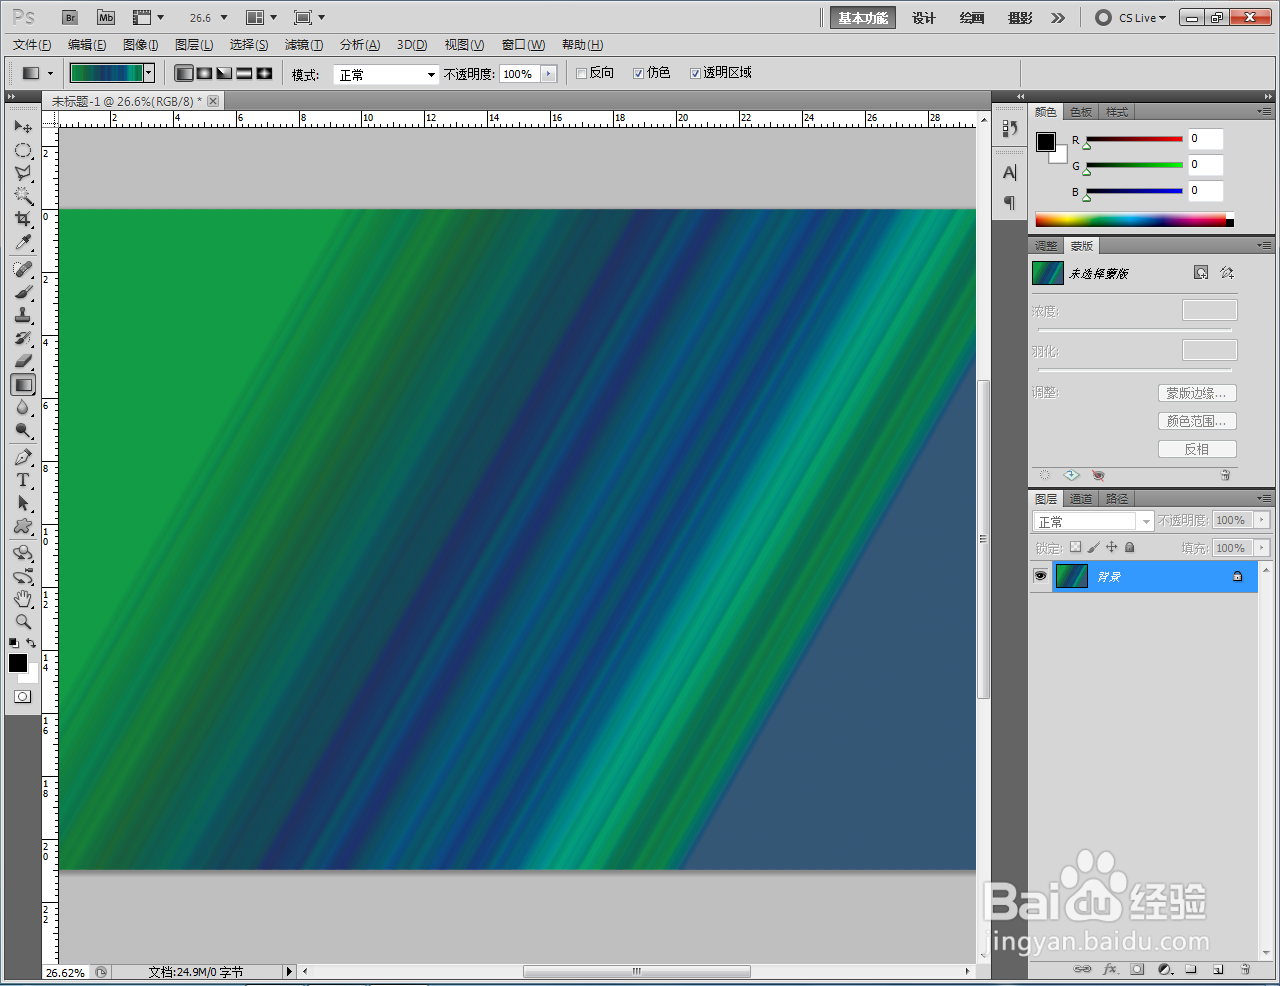Click foreground color swatch in toolbox
1280x986 pixels.
click(18, 663)
